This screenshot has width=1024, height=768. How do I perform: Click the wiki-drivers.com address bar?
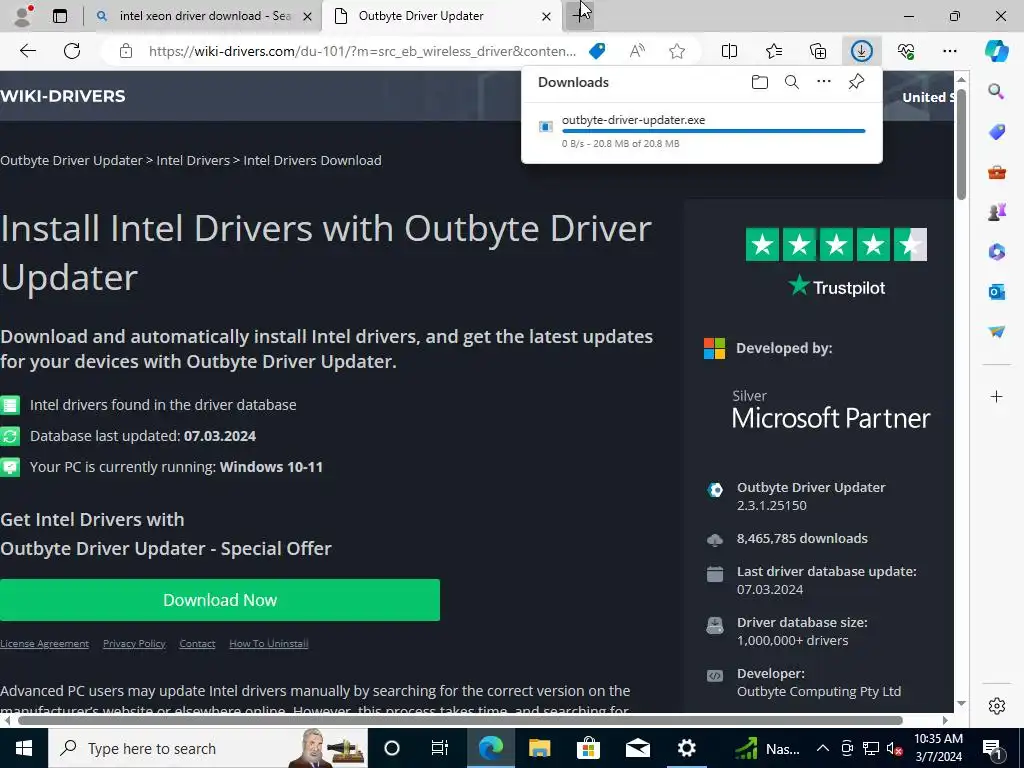pos(362,52)
